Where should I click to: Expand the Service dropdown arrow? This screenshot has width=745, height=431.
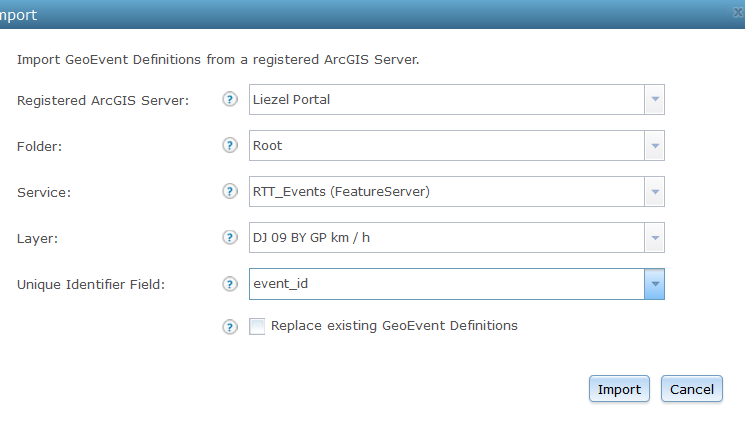[654, 192]
